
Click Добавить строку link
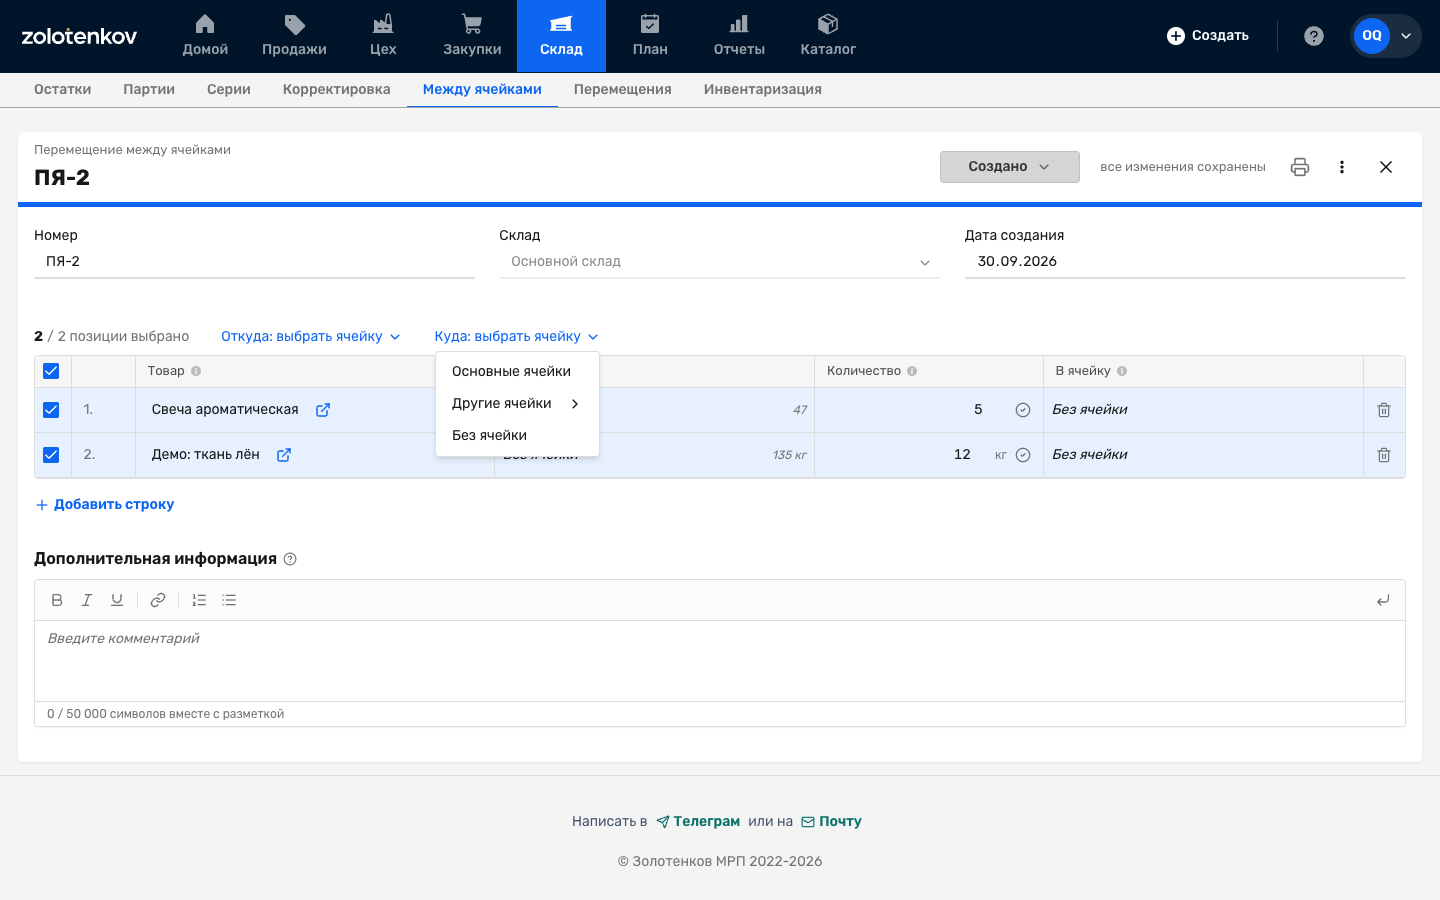[104, 504]
